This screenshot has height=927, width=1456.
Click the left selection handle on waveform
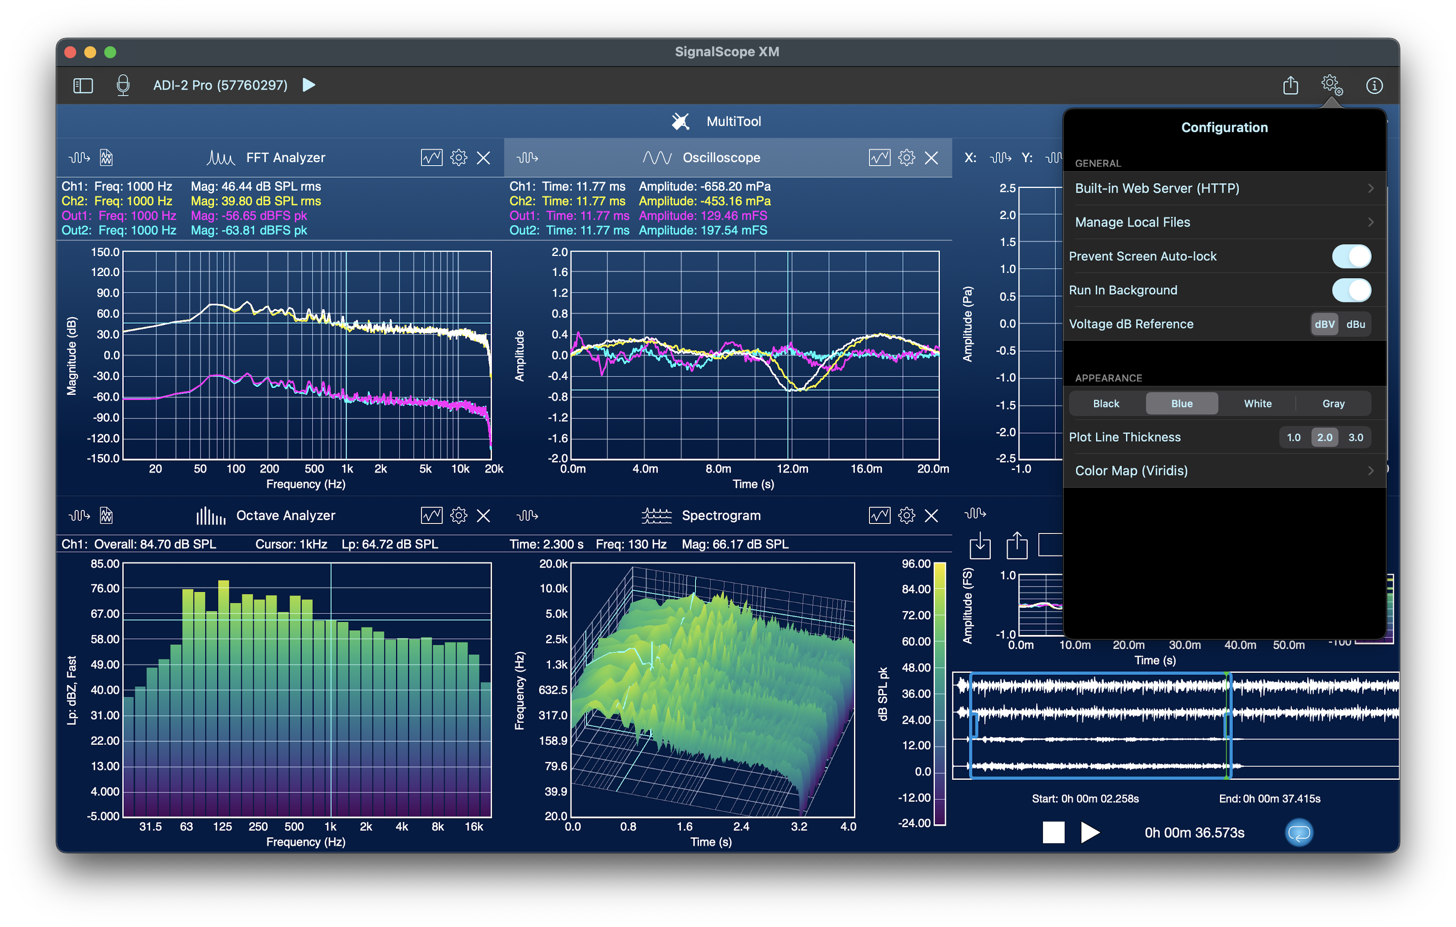pos(973,725)
